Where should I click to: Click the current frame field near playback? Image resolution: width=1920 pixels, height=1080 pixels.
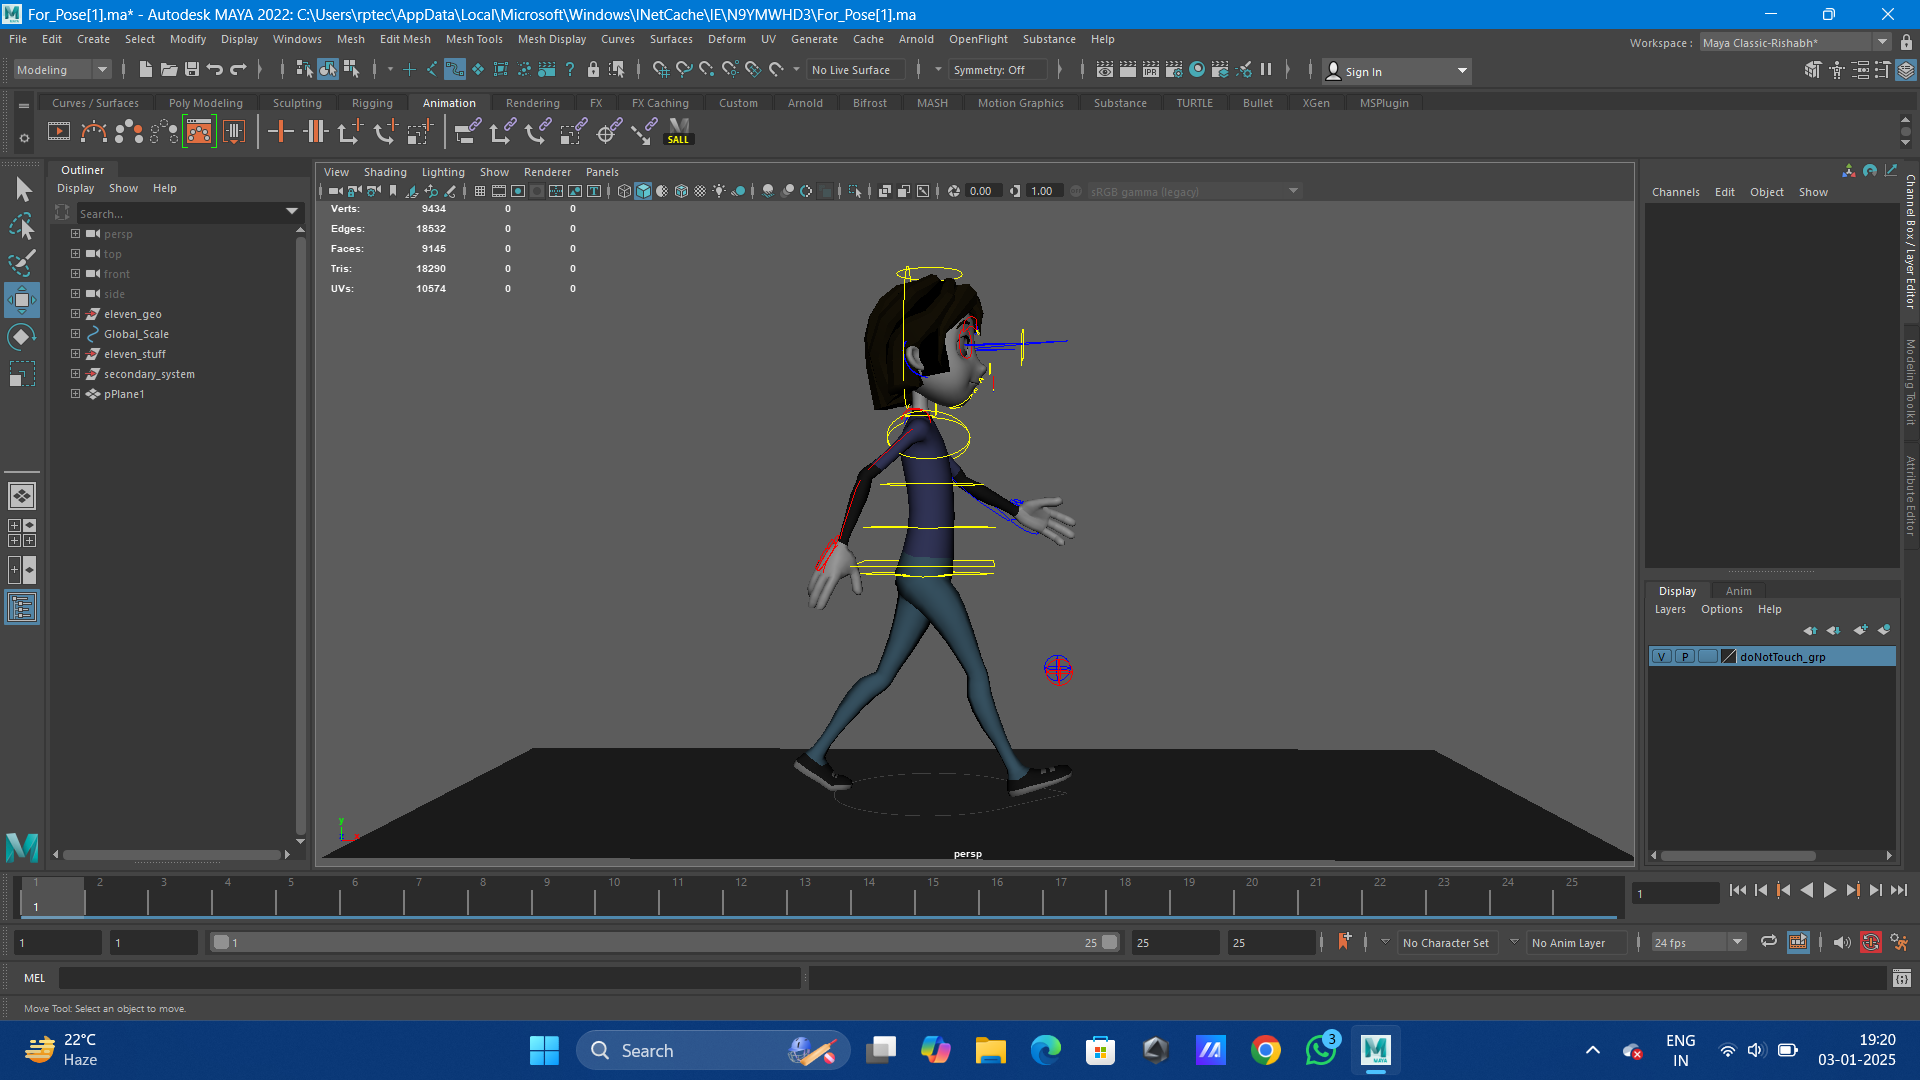[1675, 892]
